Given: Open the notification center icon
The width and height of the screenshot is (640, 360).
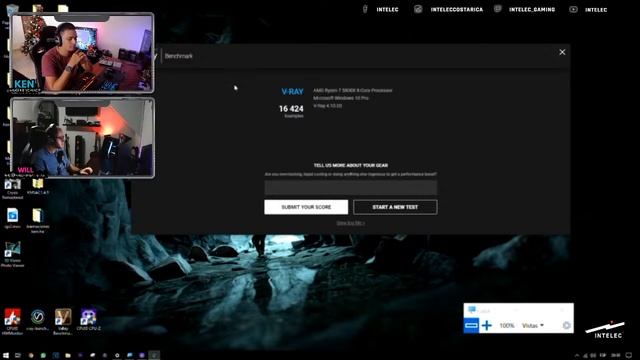Looking at the screenshot, I should [629, 356].
